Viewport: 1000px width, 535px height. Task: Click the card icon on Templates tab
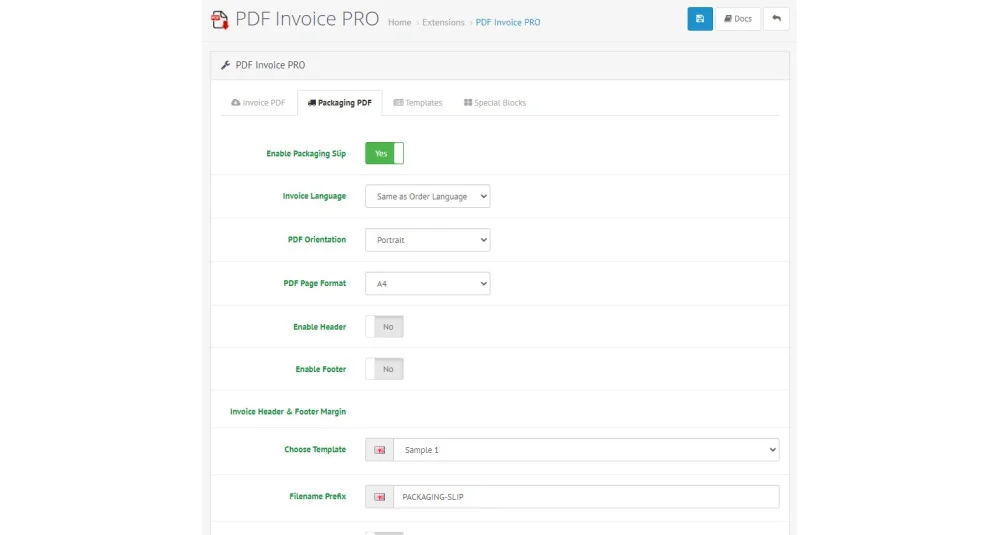[398, 103]
